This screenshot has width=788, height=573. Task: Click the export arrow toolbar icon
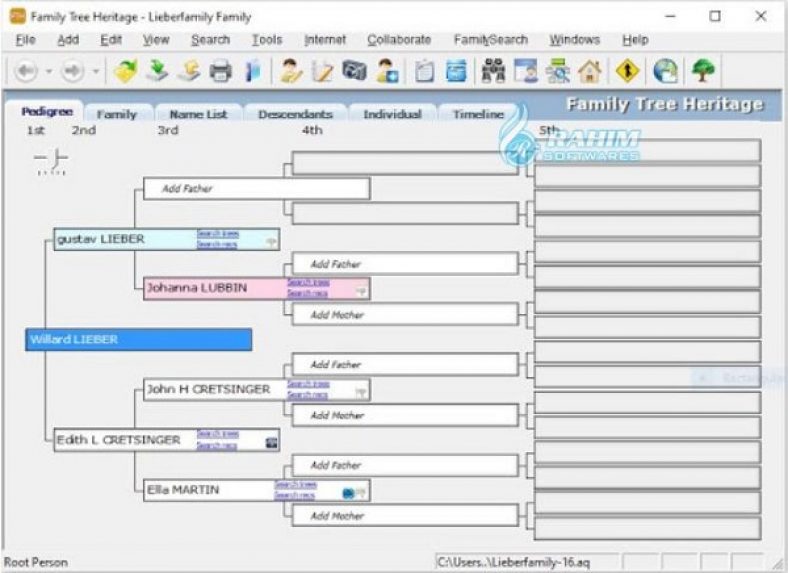(189, 71)
